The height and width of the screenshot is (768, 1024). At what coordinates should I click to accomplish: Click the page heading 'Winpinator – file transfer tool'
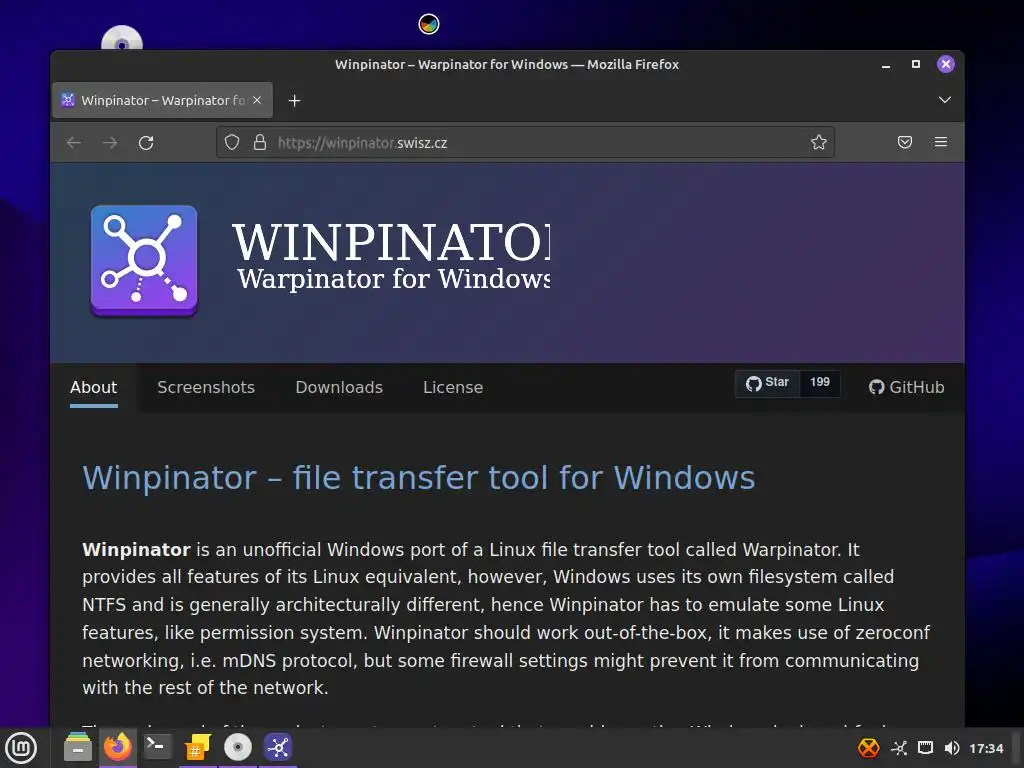418,477
